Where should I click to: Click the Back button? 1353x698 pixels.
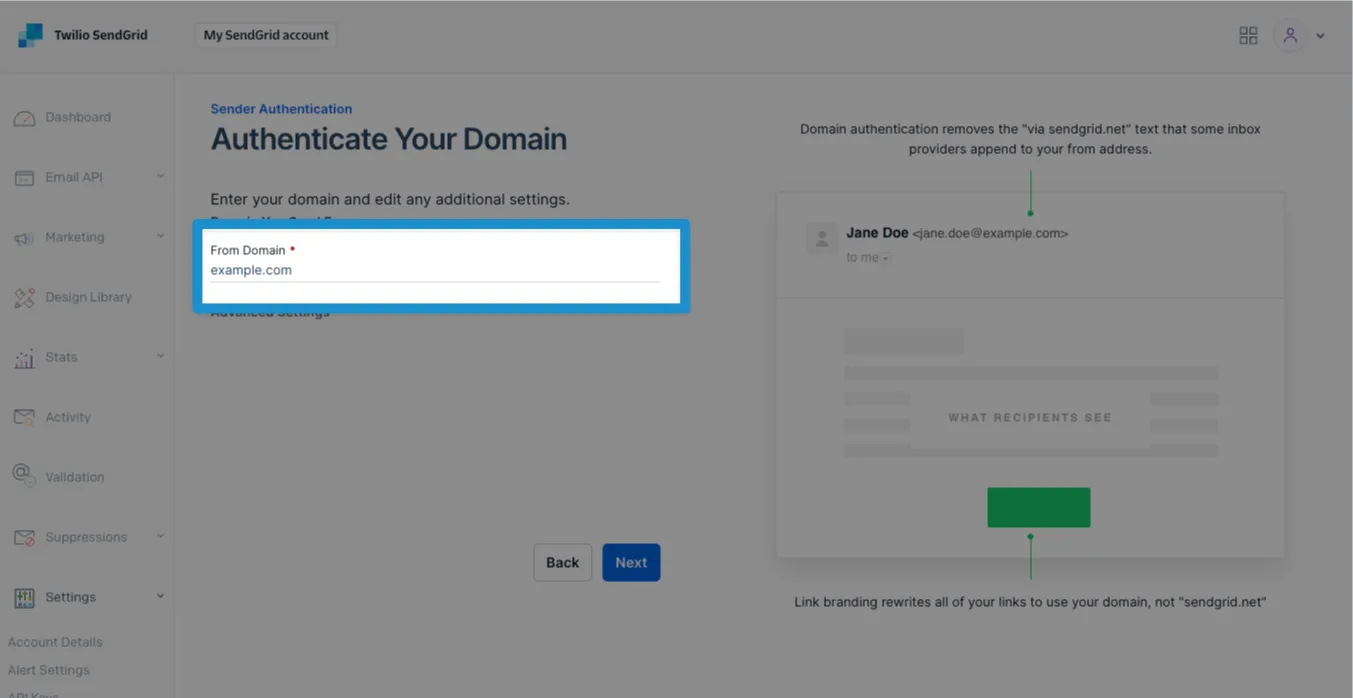tap(562, 562)
